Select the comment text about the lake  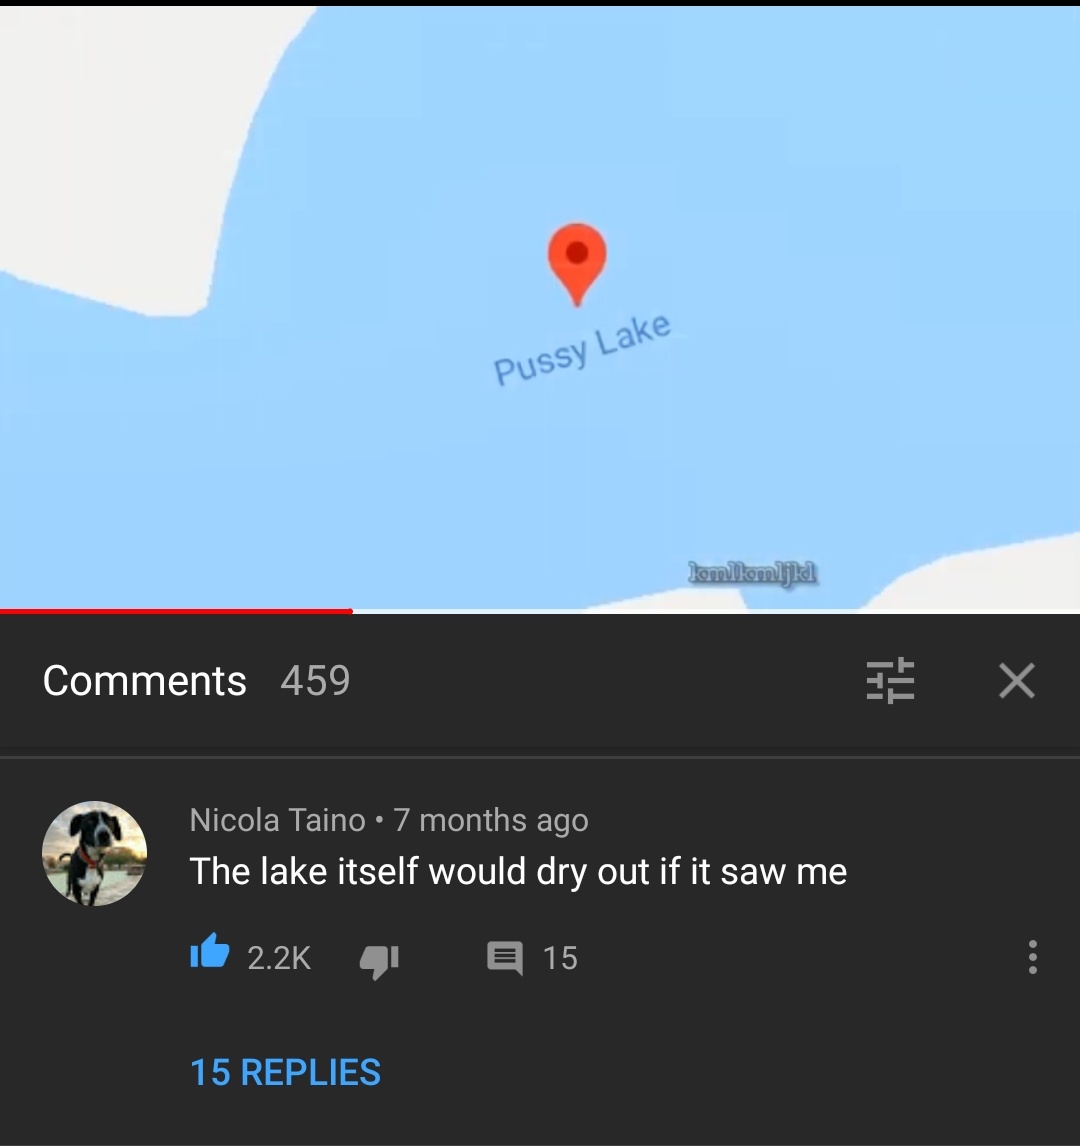(x=518, y=871)
